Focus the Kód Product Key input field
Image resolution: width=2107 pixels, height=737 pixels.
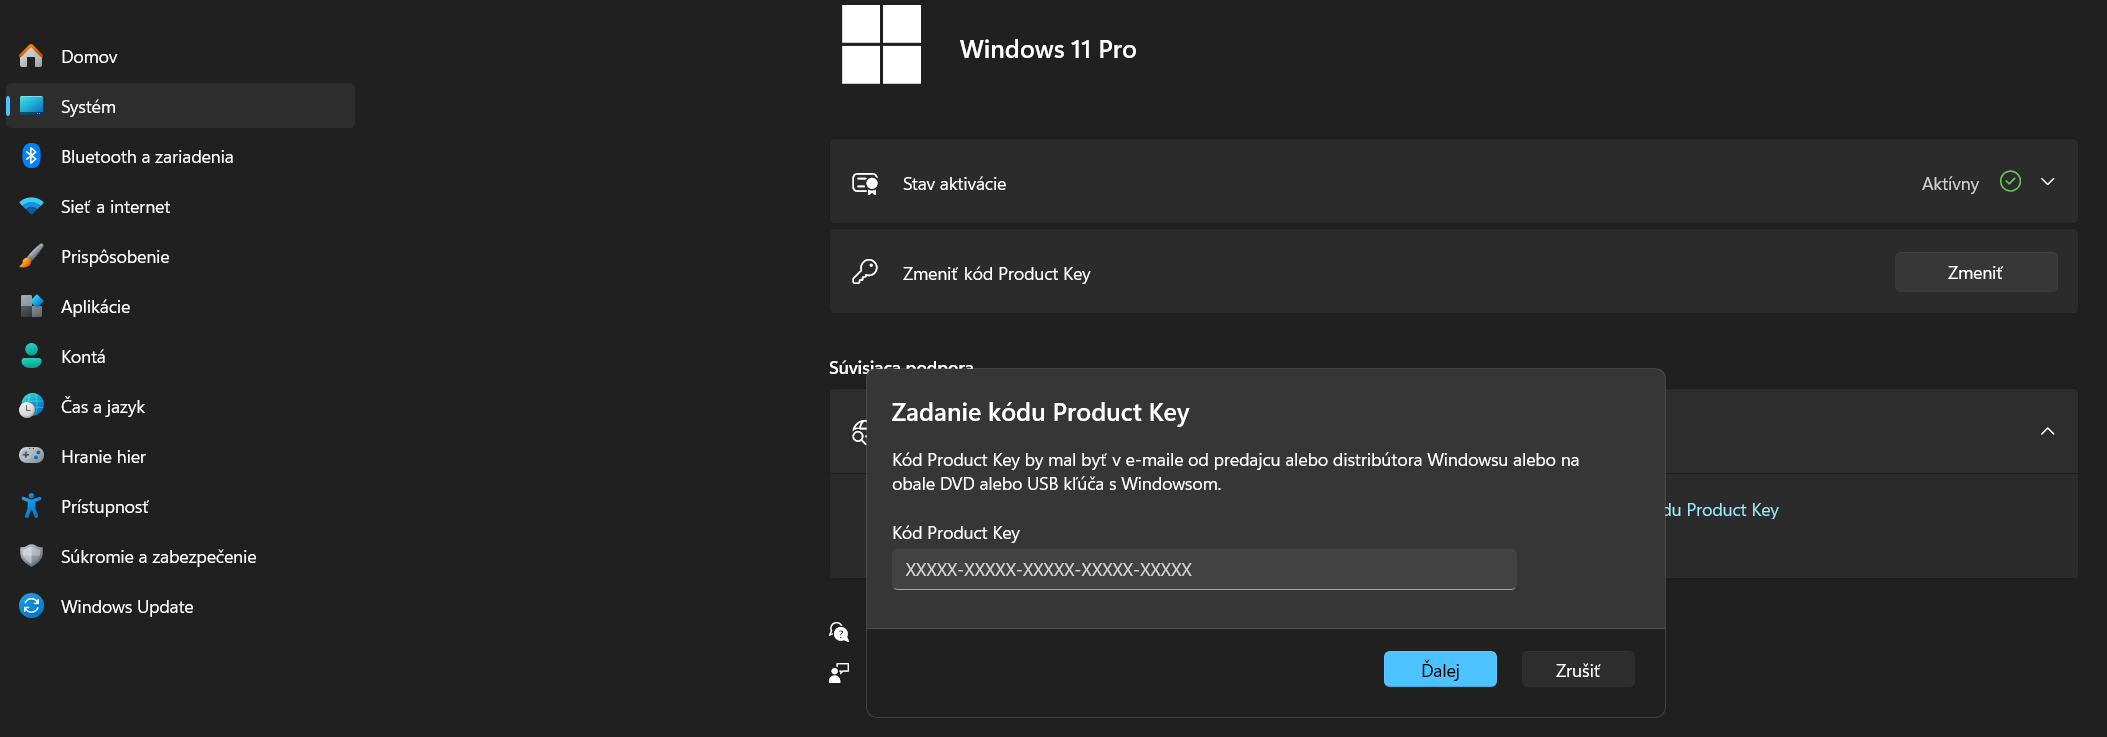(1203, 570)
